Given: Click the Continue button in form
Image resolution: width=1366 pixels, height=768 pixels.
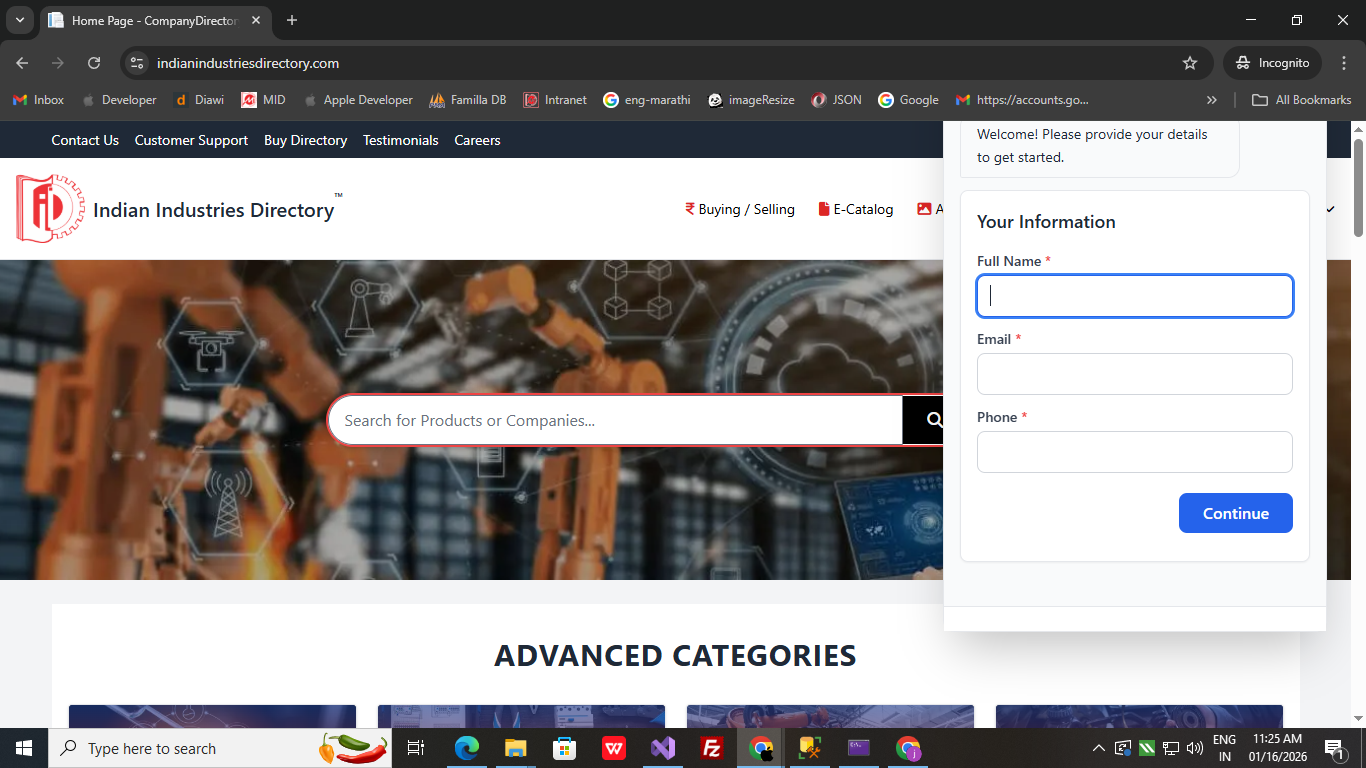Looking at the screenshot, I should click(1235, 513).
